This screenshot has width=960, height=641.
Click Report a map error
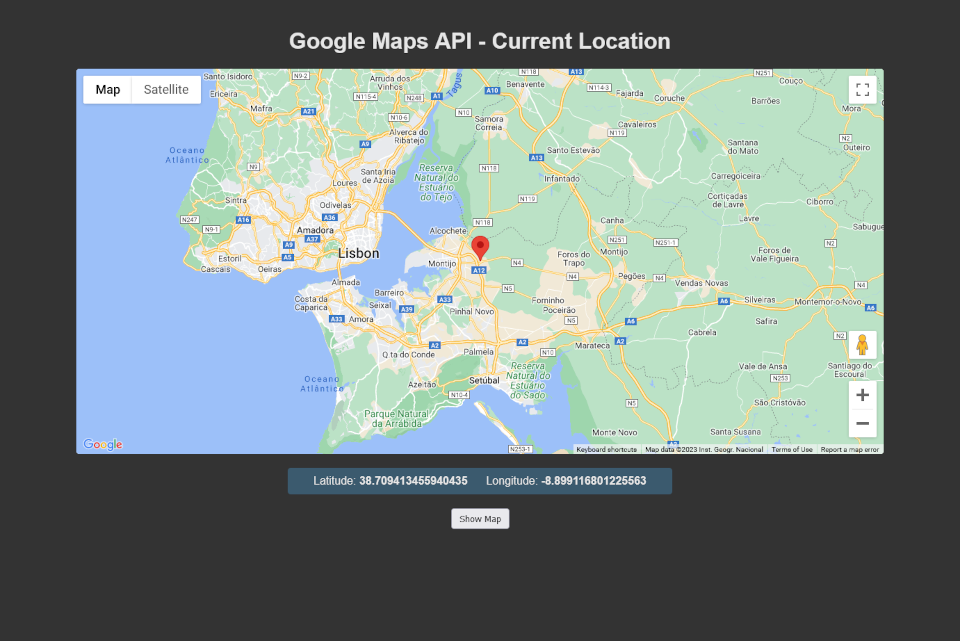[848, 449]
